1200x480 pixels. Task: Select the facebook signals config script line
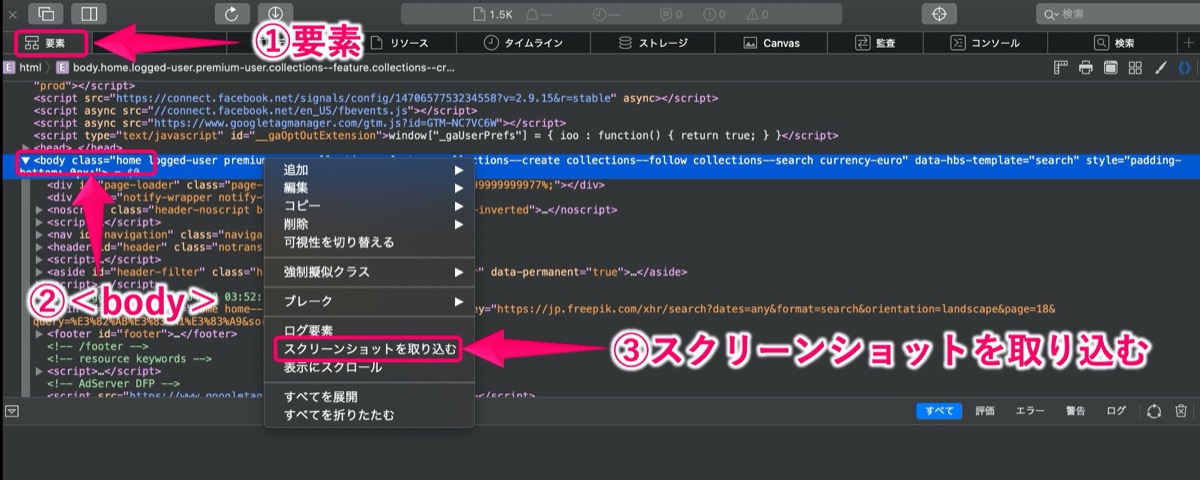tap(376, 98)
